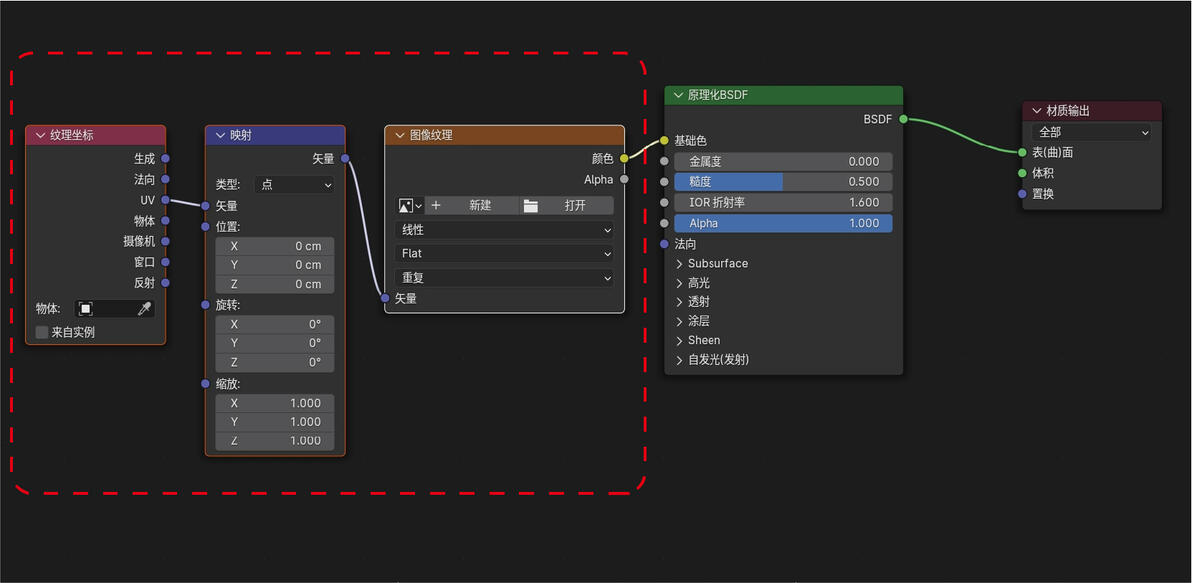Viewport: 1192px width, 583px height.
Task: Click the 旋转 X field
Action: point(274,325)
